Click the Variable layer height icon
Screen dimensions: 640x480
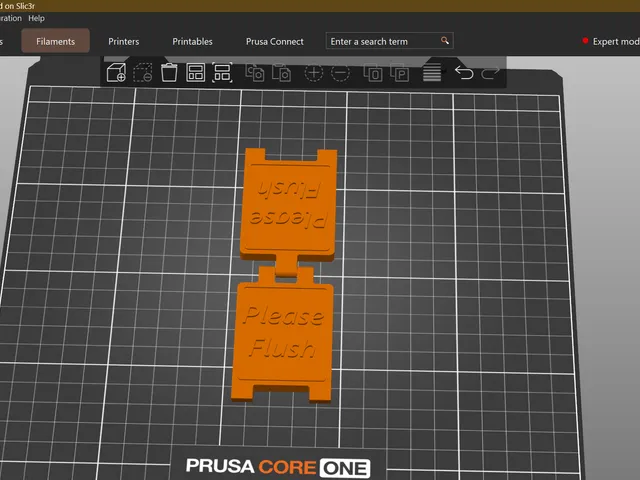432,73
